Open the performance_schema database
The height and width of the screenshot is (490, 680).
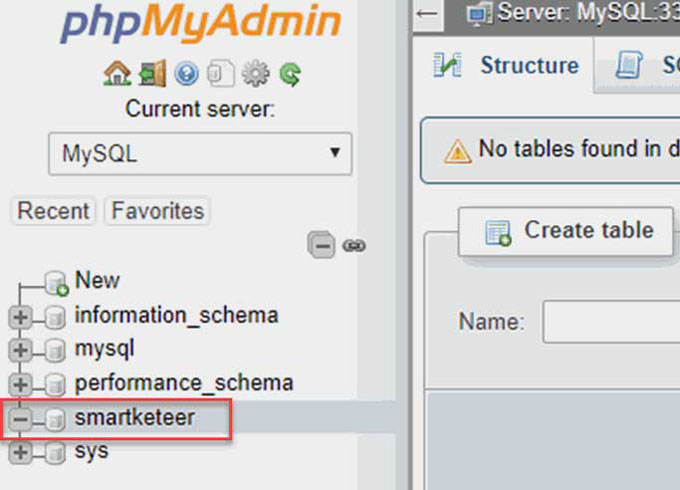point(184,383)
